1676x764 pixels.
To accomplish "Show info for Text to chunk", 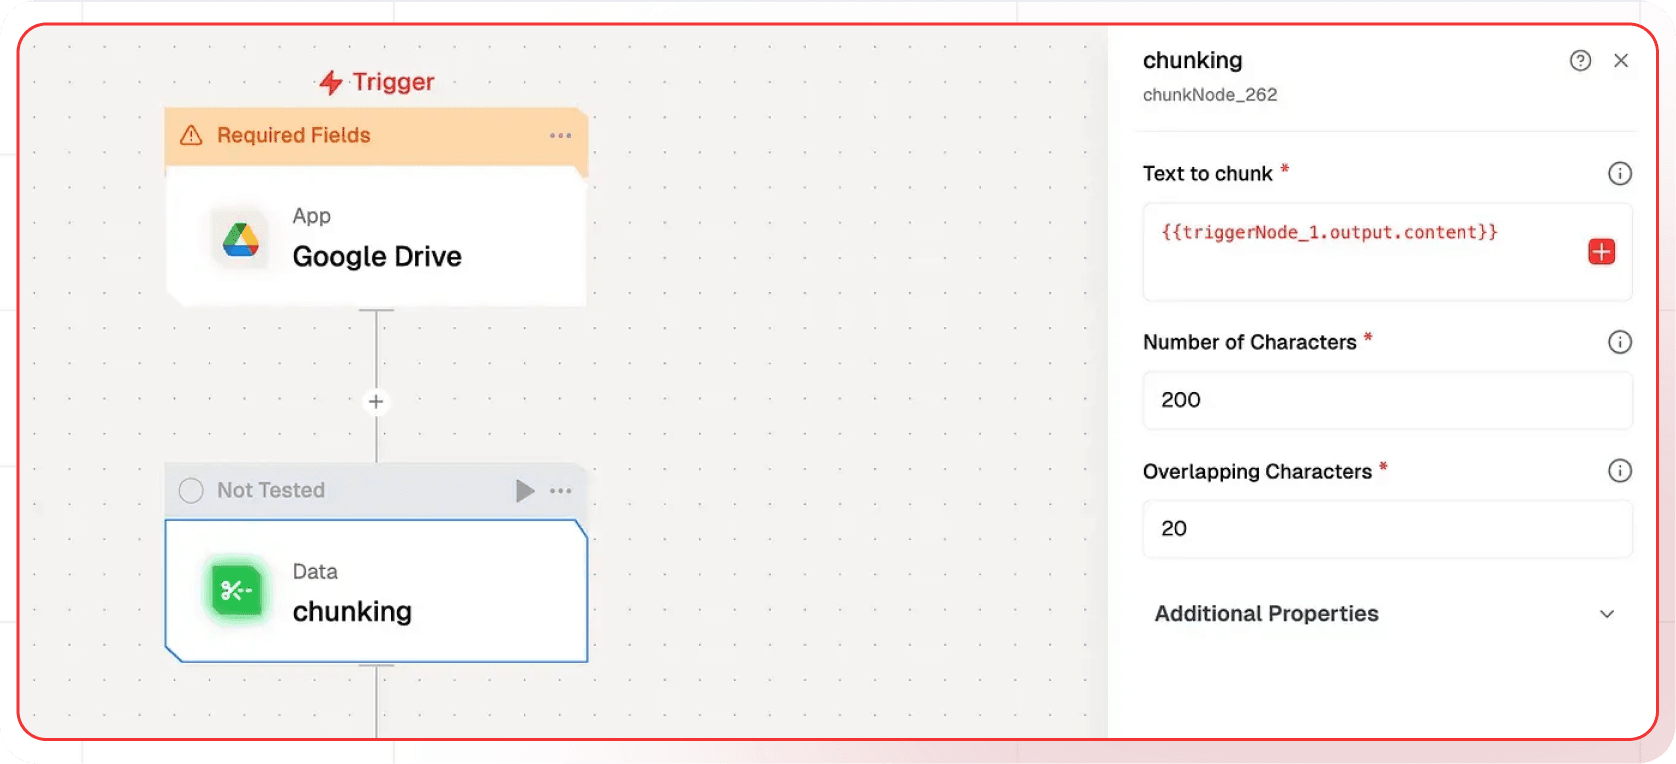I will click(1620, 173).
